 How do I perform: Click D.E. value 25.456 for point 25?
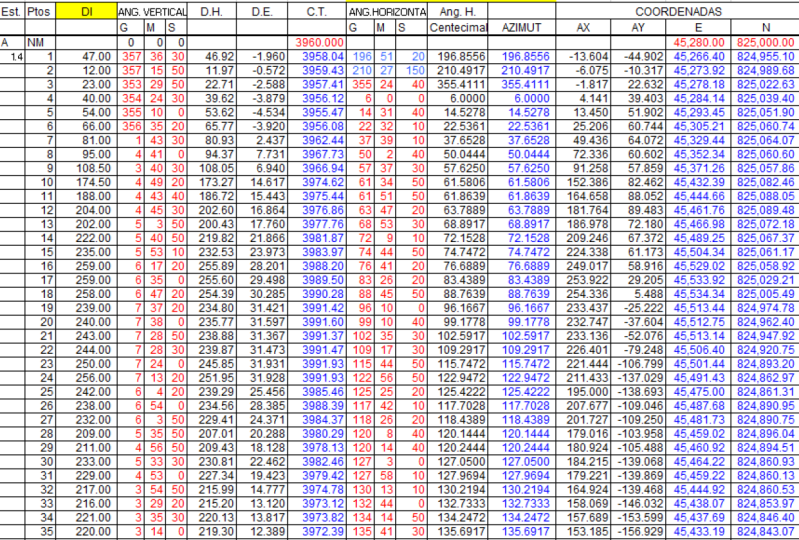pyautogui.click(x=268, y=392)
